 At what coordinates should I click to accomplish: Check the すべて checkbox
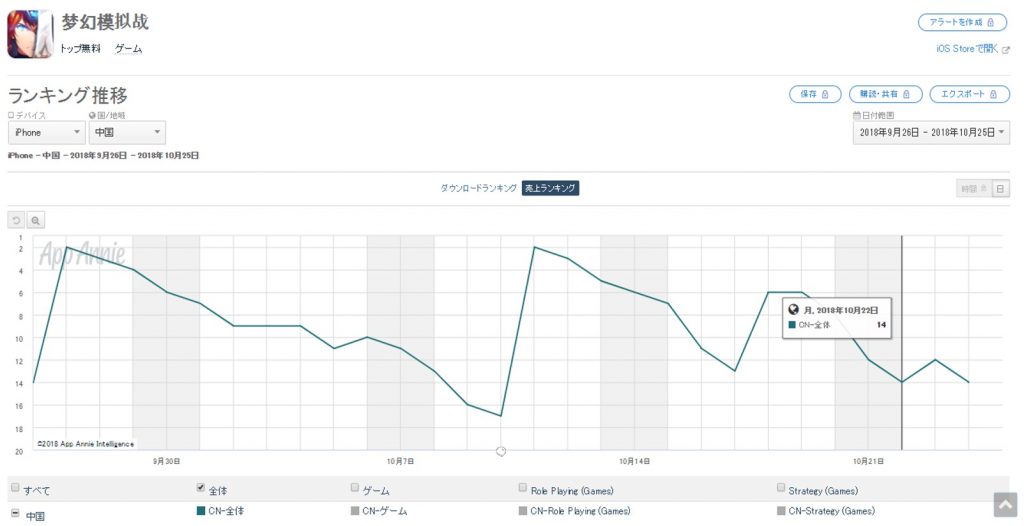coord(14,488)
